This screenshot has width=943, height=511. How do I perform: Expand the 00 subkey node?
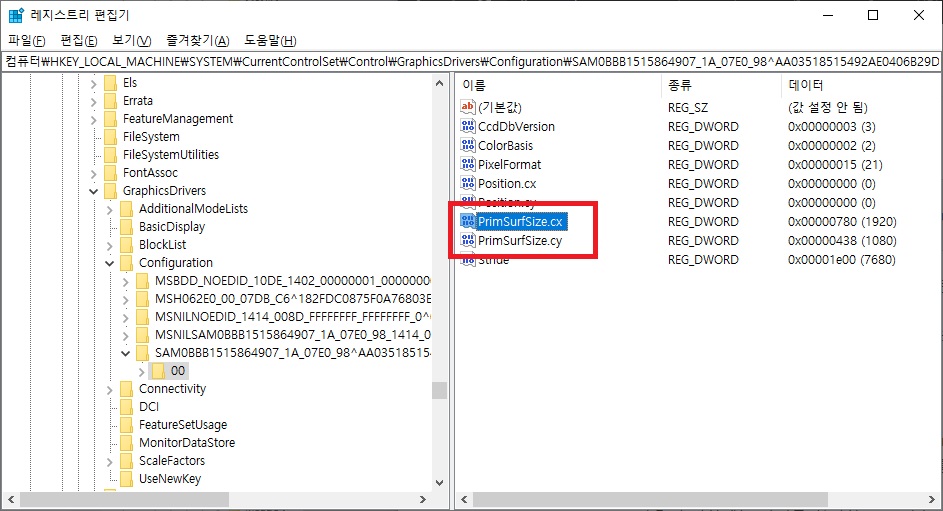pos(141,372)
